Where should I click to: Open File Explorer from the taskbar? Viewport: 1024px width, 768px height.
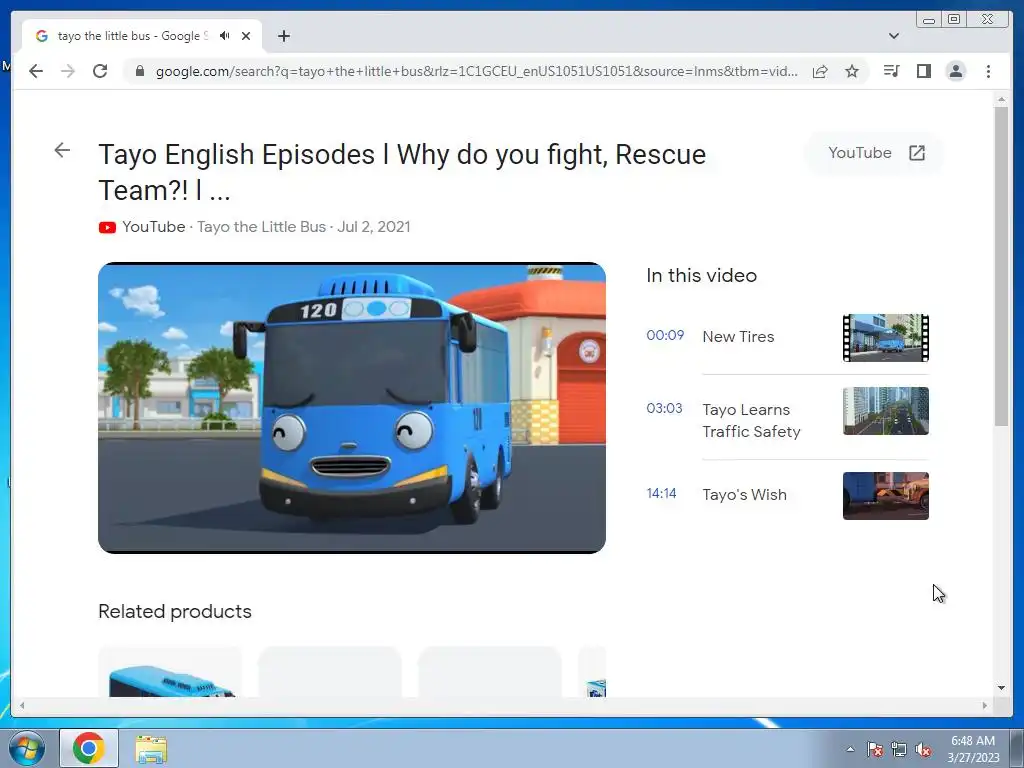click(151, 749)
